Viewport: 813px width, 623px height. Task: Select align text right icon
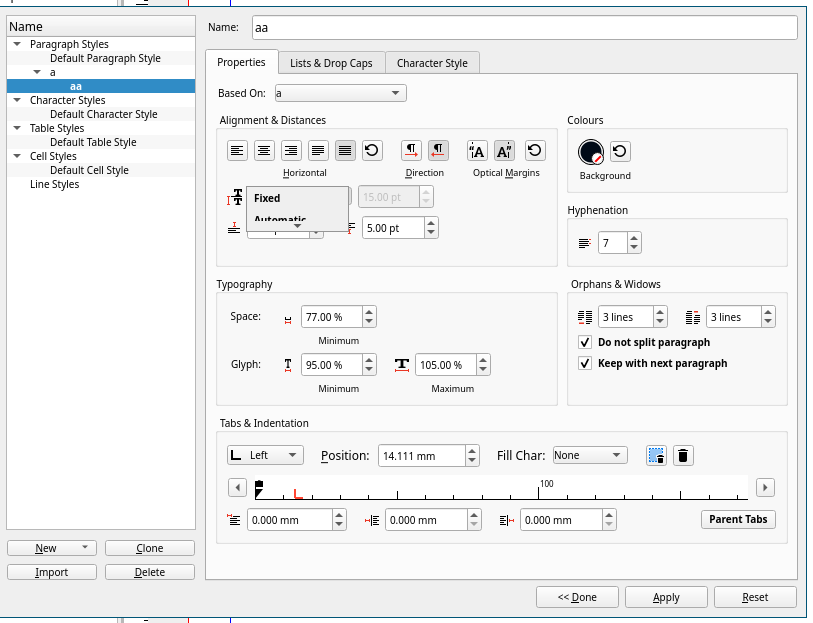(x=291, y=151)
